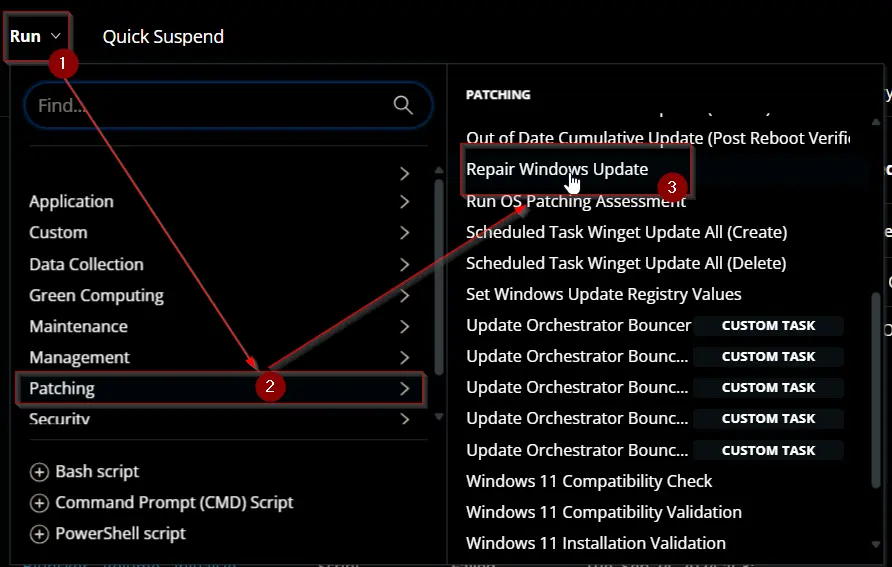Click plus icon beside Bash script
This screenshot has width=892, height=567.
(39, 472)
